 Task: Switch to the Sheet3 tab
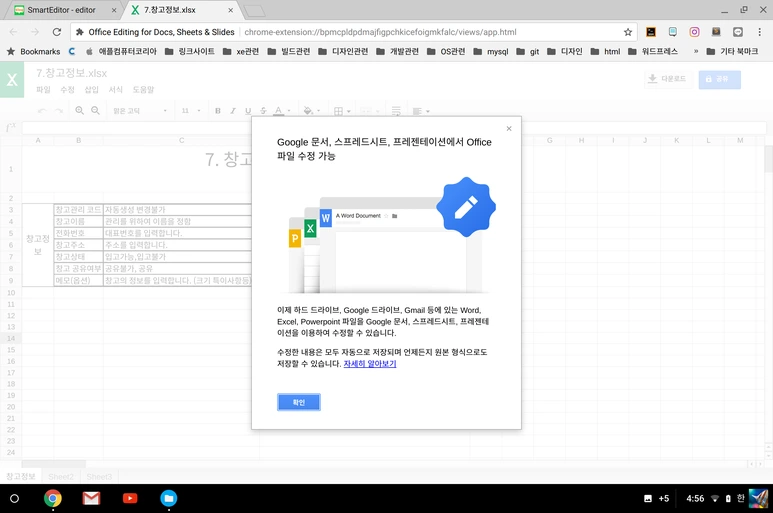(x=99, y=477)
